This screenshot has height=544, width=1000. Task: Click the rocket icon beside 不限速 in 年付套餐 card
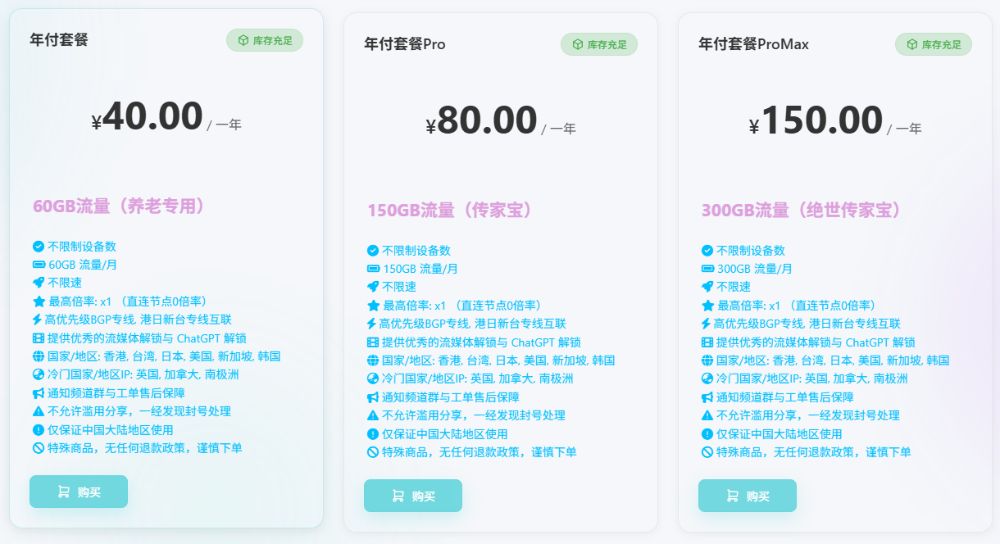point(39,283)
